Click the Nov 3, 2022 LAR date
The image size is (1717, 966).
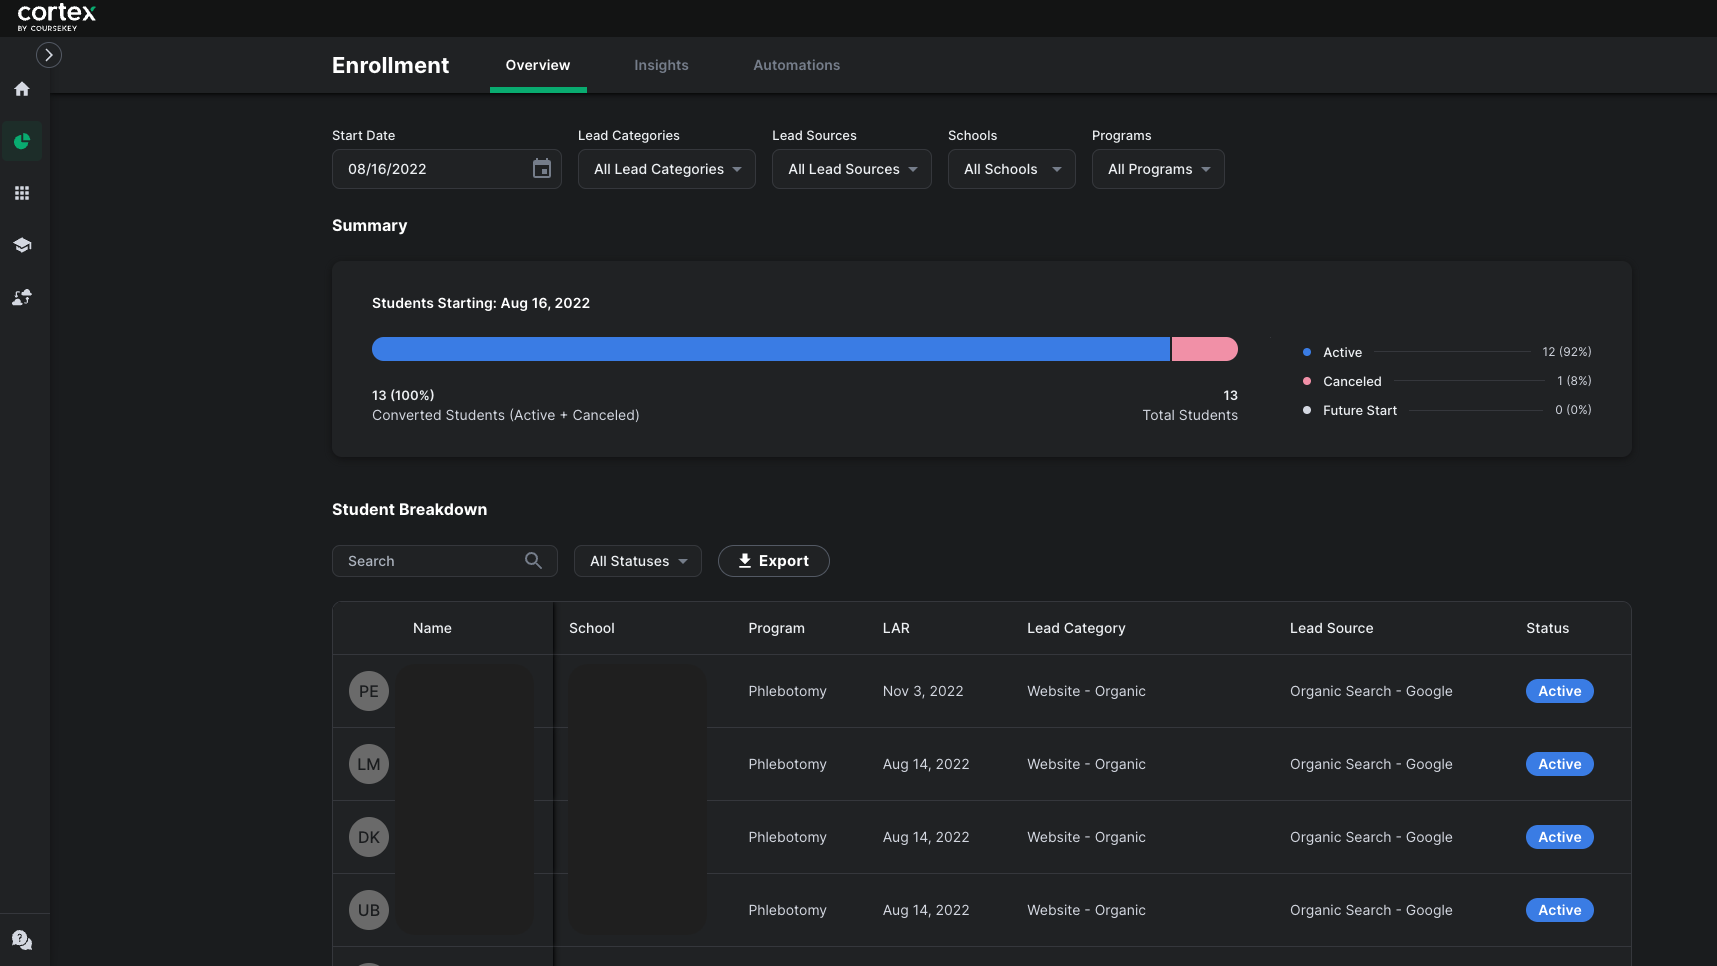[x=923, y=691]
